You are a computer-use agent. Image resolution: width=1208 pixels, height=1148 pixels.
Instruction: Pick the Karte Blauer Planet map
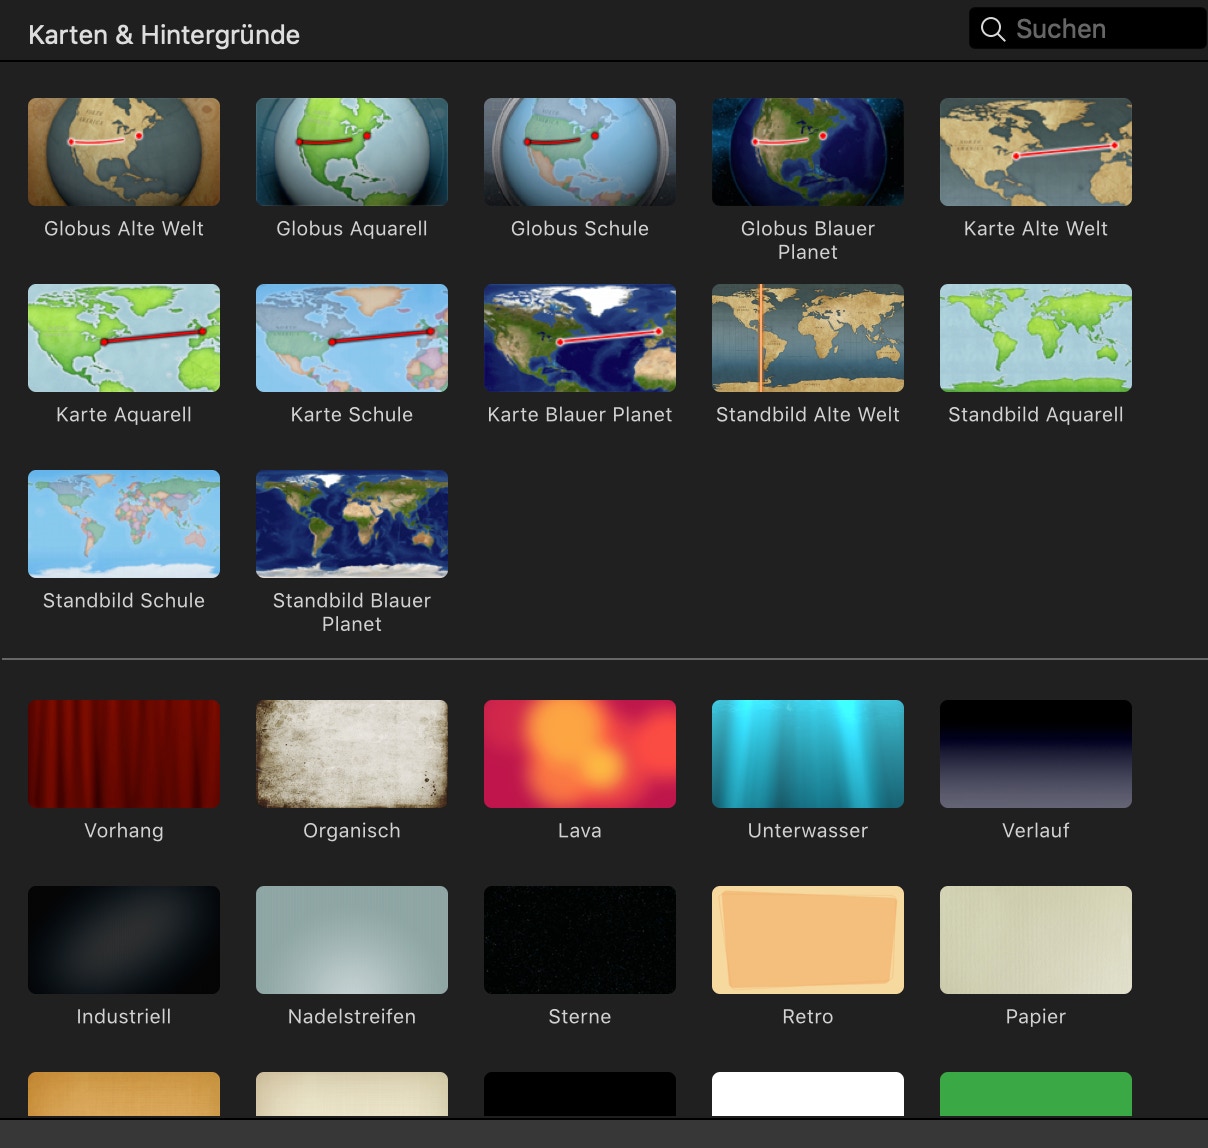coord(580,338)
